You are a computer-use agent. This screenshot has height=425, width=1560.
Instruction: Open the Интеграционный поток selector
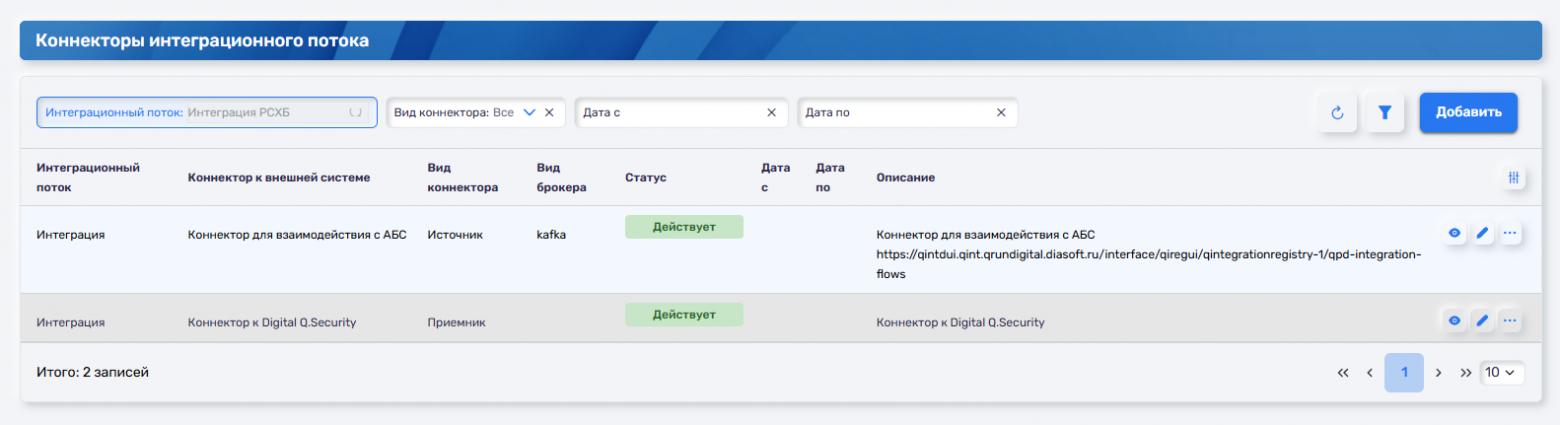click(206, 113)
